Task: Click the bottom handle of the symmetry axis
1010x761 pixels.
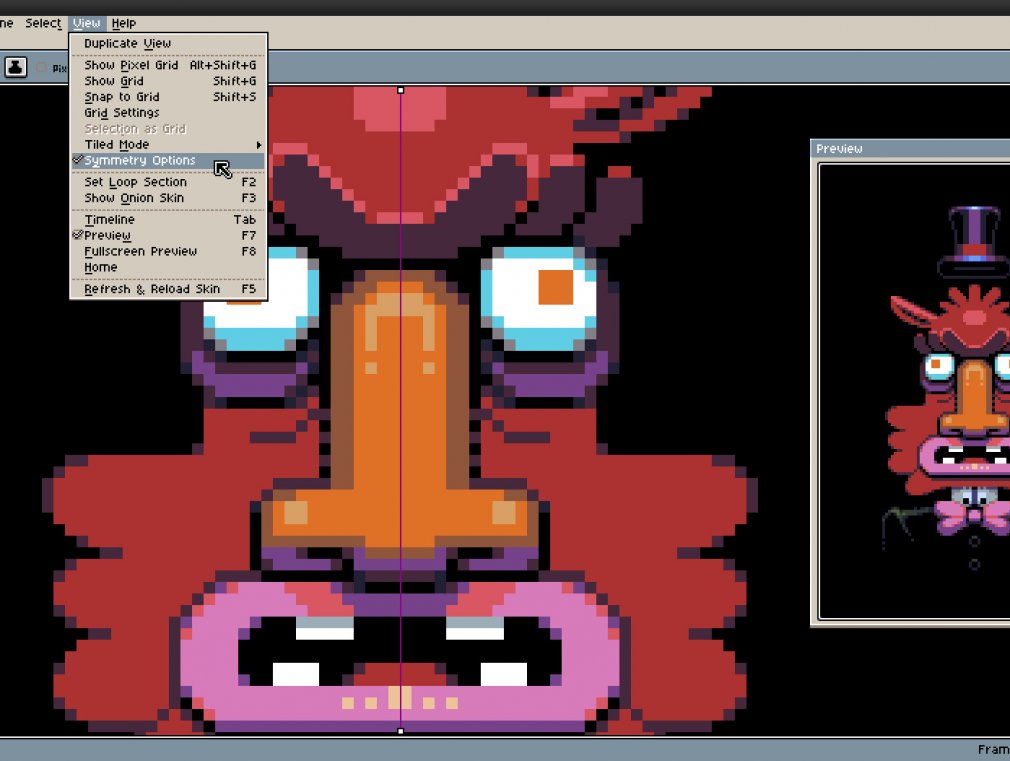Action: click(401, 731)
